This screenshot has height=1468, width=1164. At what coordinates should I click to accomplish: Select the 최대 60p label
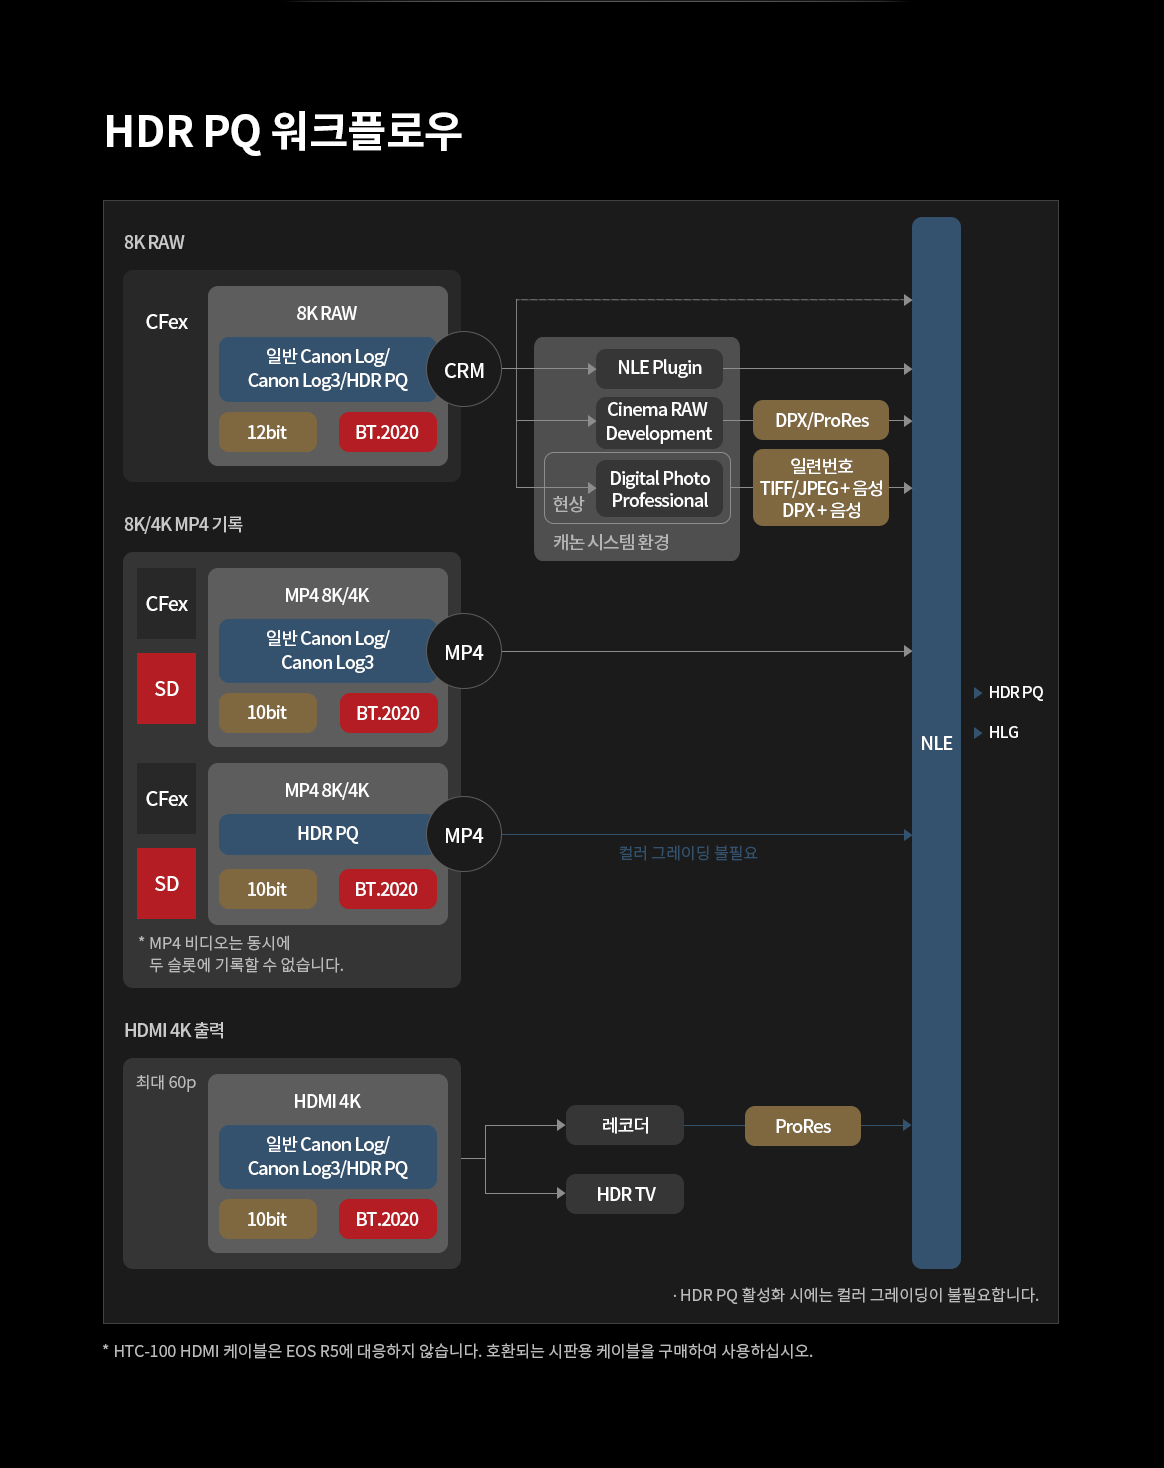[166, 1082]
